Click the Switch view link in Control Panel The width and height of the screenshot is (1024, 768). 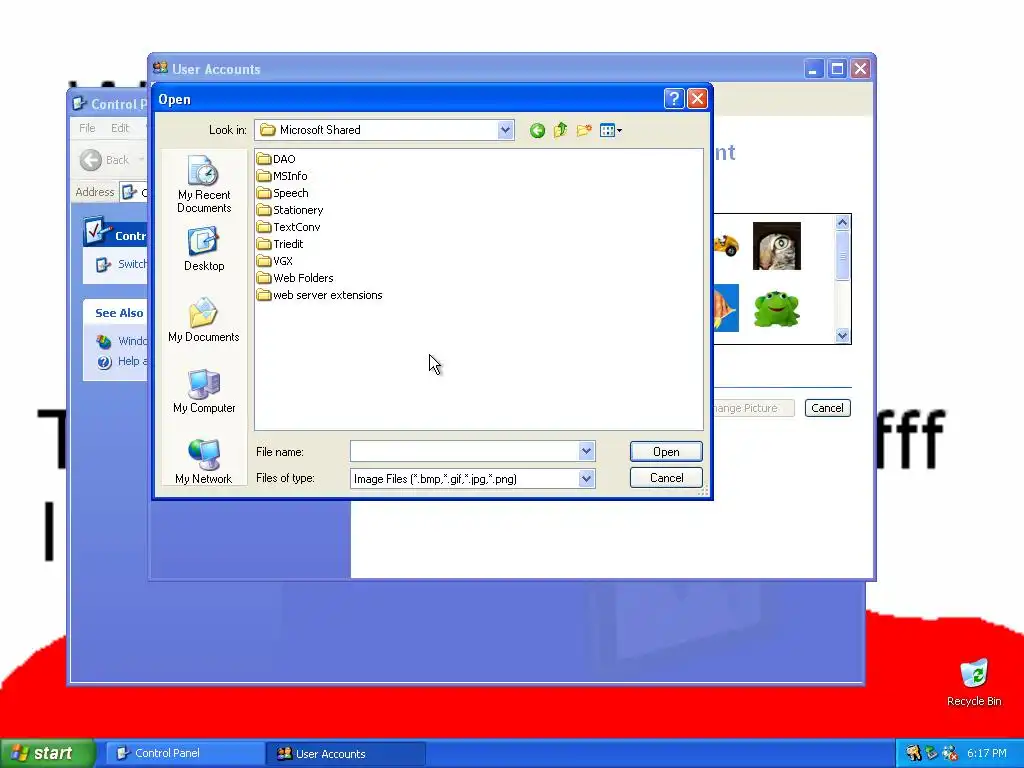coord(123,264)
